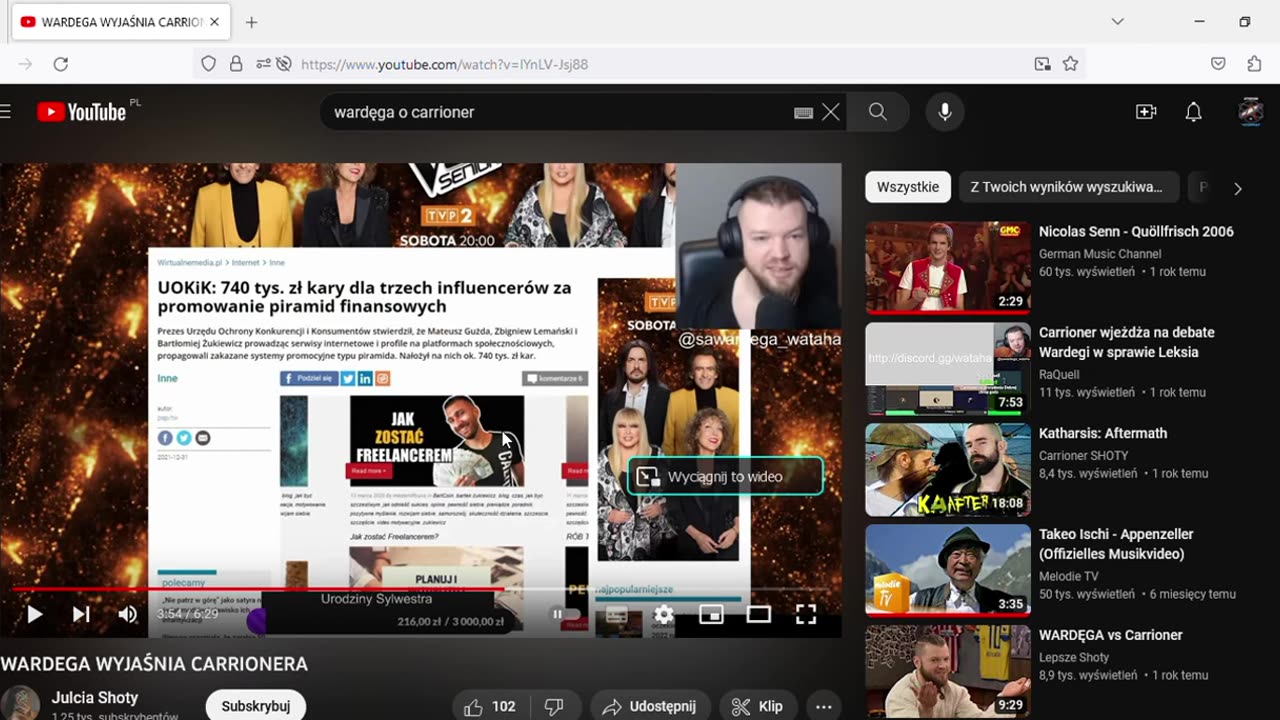Screen dimensions: 1280x720
Task: Enter fullscreen mode
Action: (806, 614)
